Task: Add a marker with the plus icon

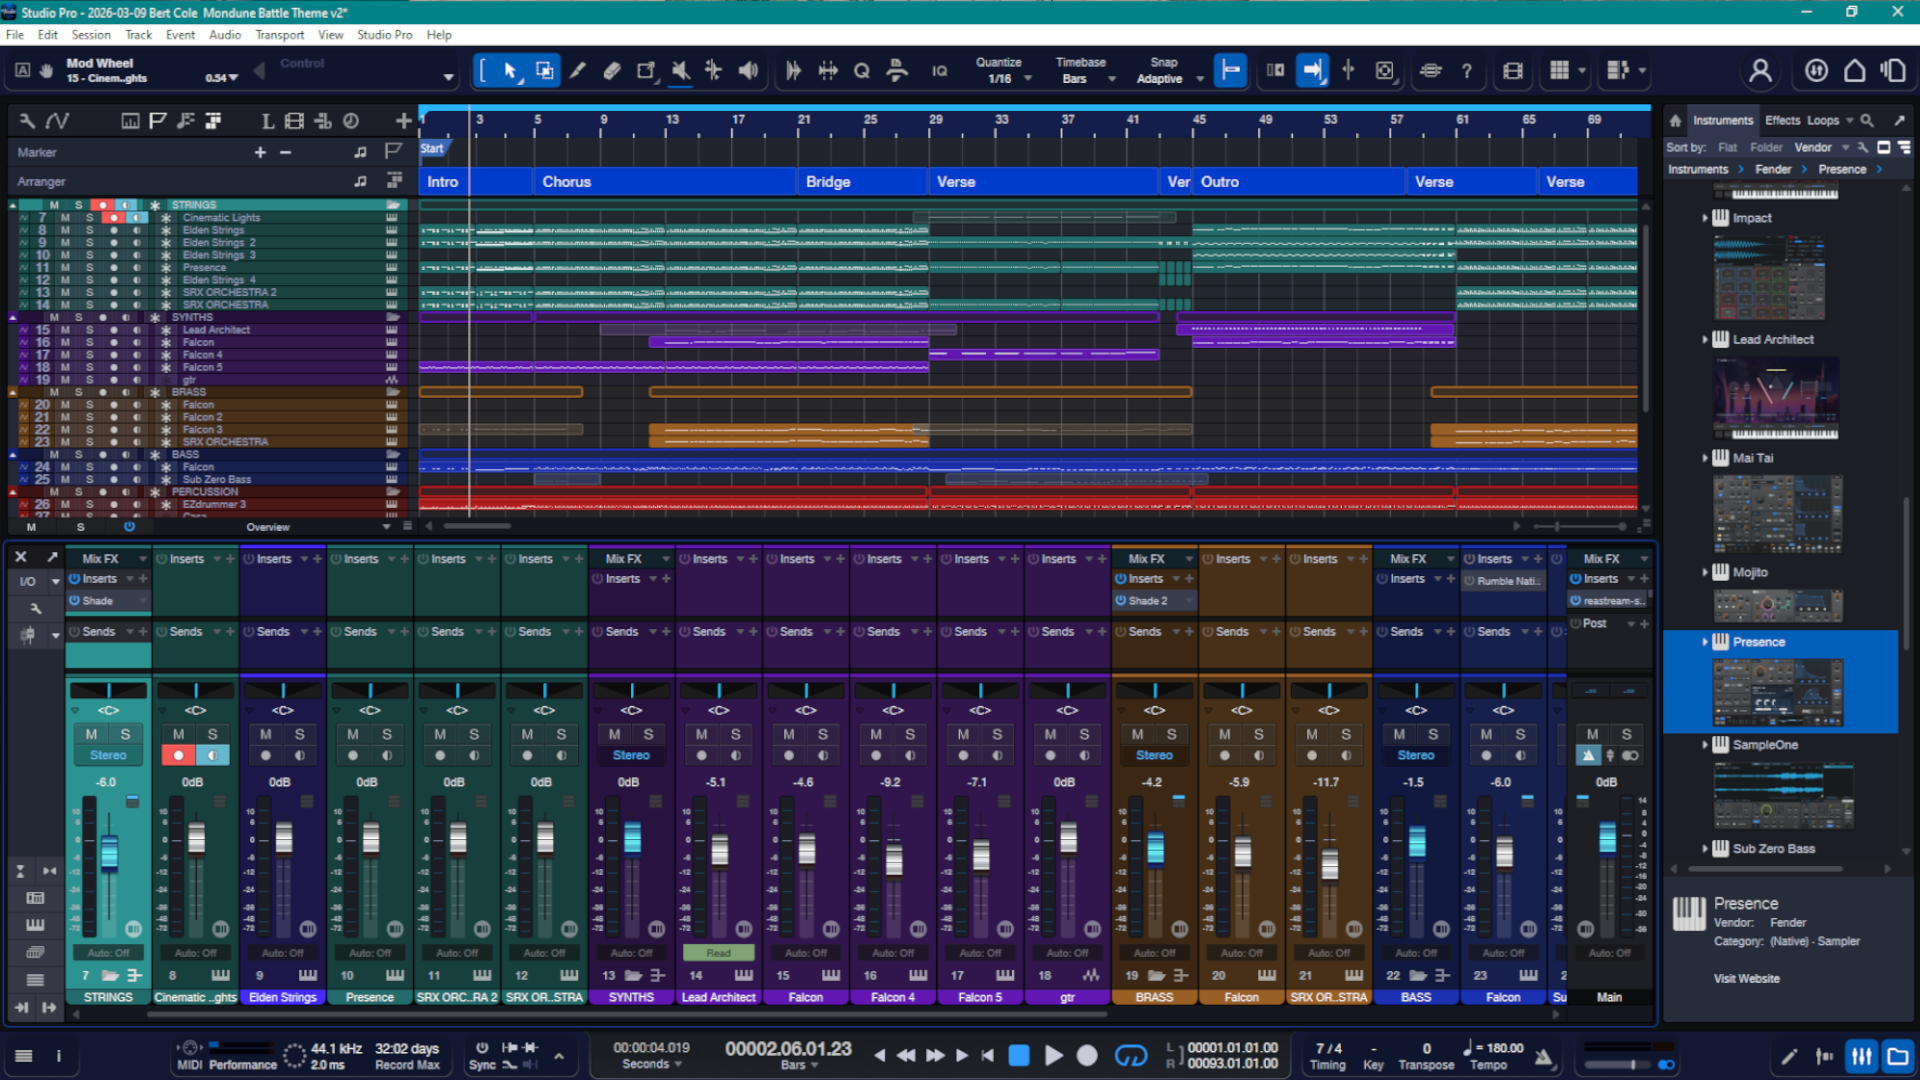Action: (x=260, y=152)
